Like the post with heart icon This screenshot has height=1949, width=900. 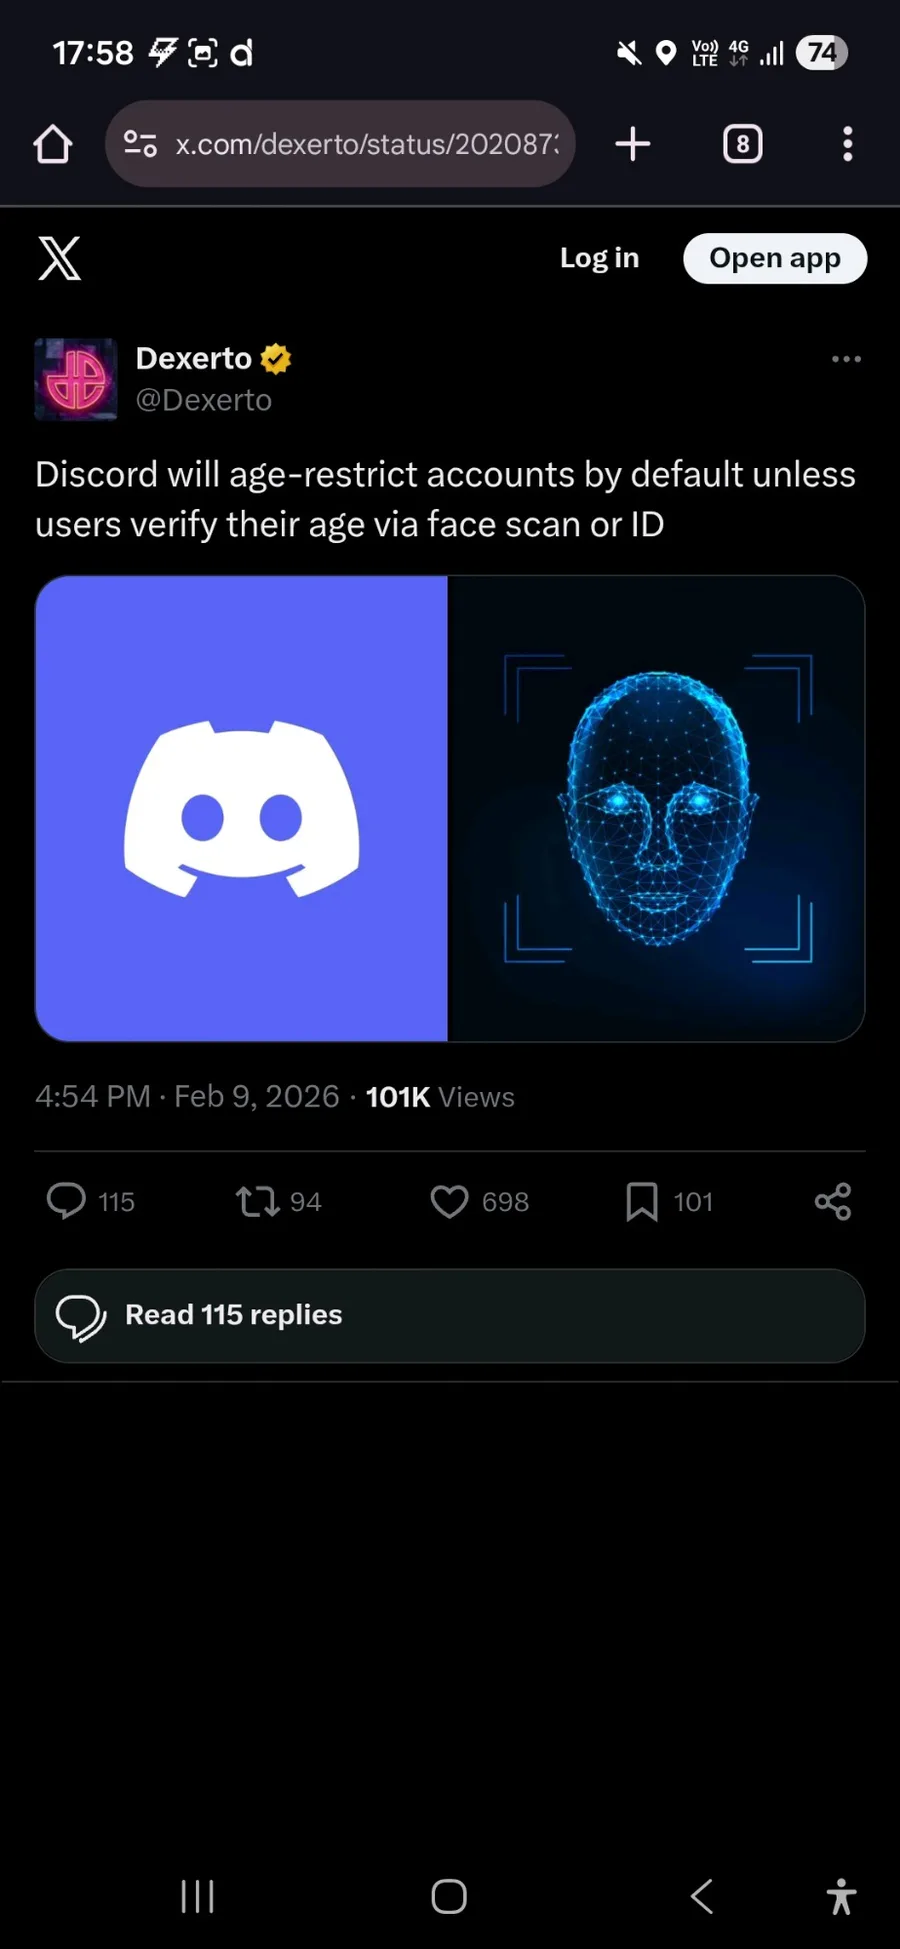pyautogui.click(x=449, y=1201)
